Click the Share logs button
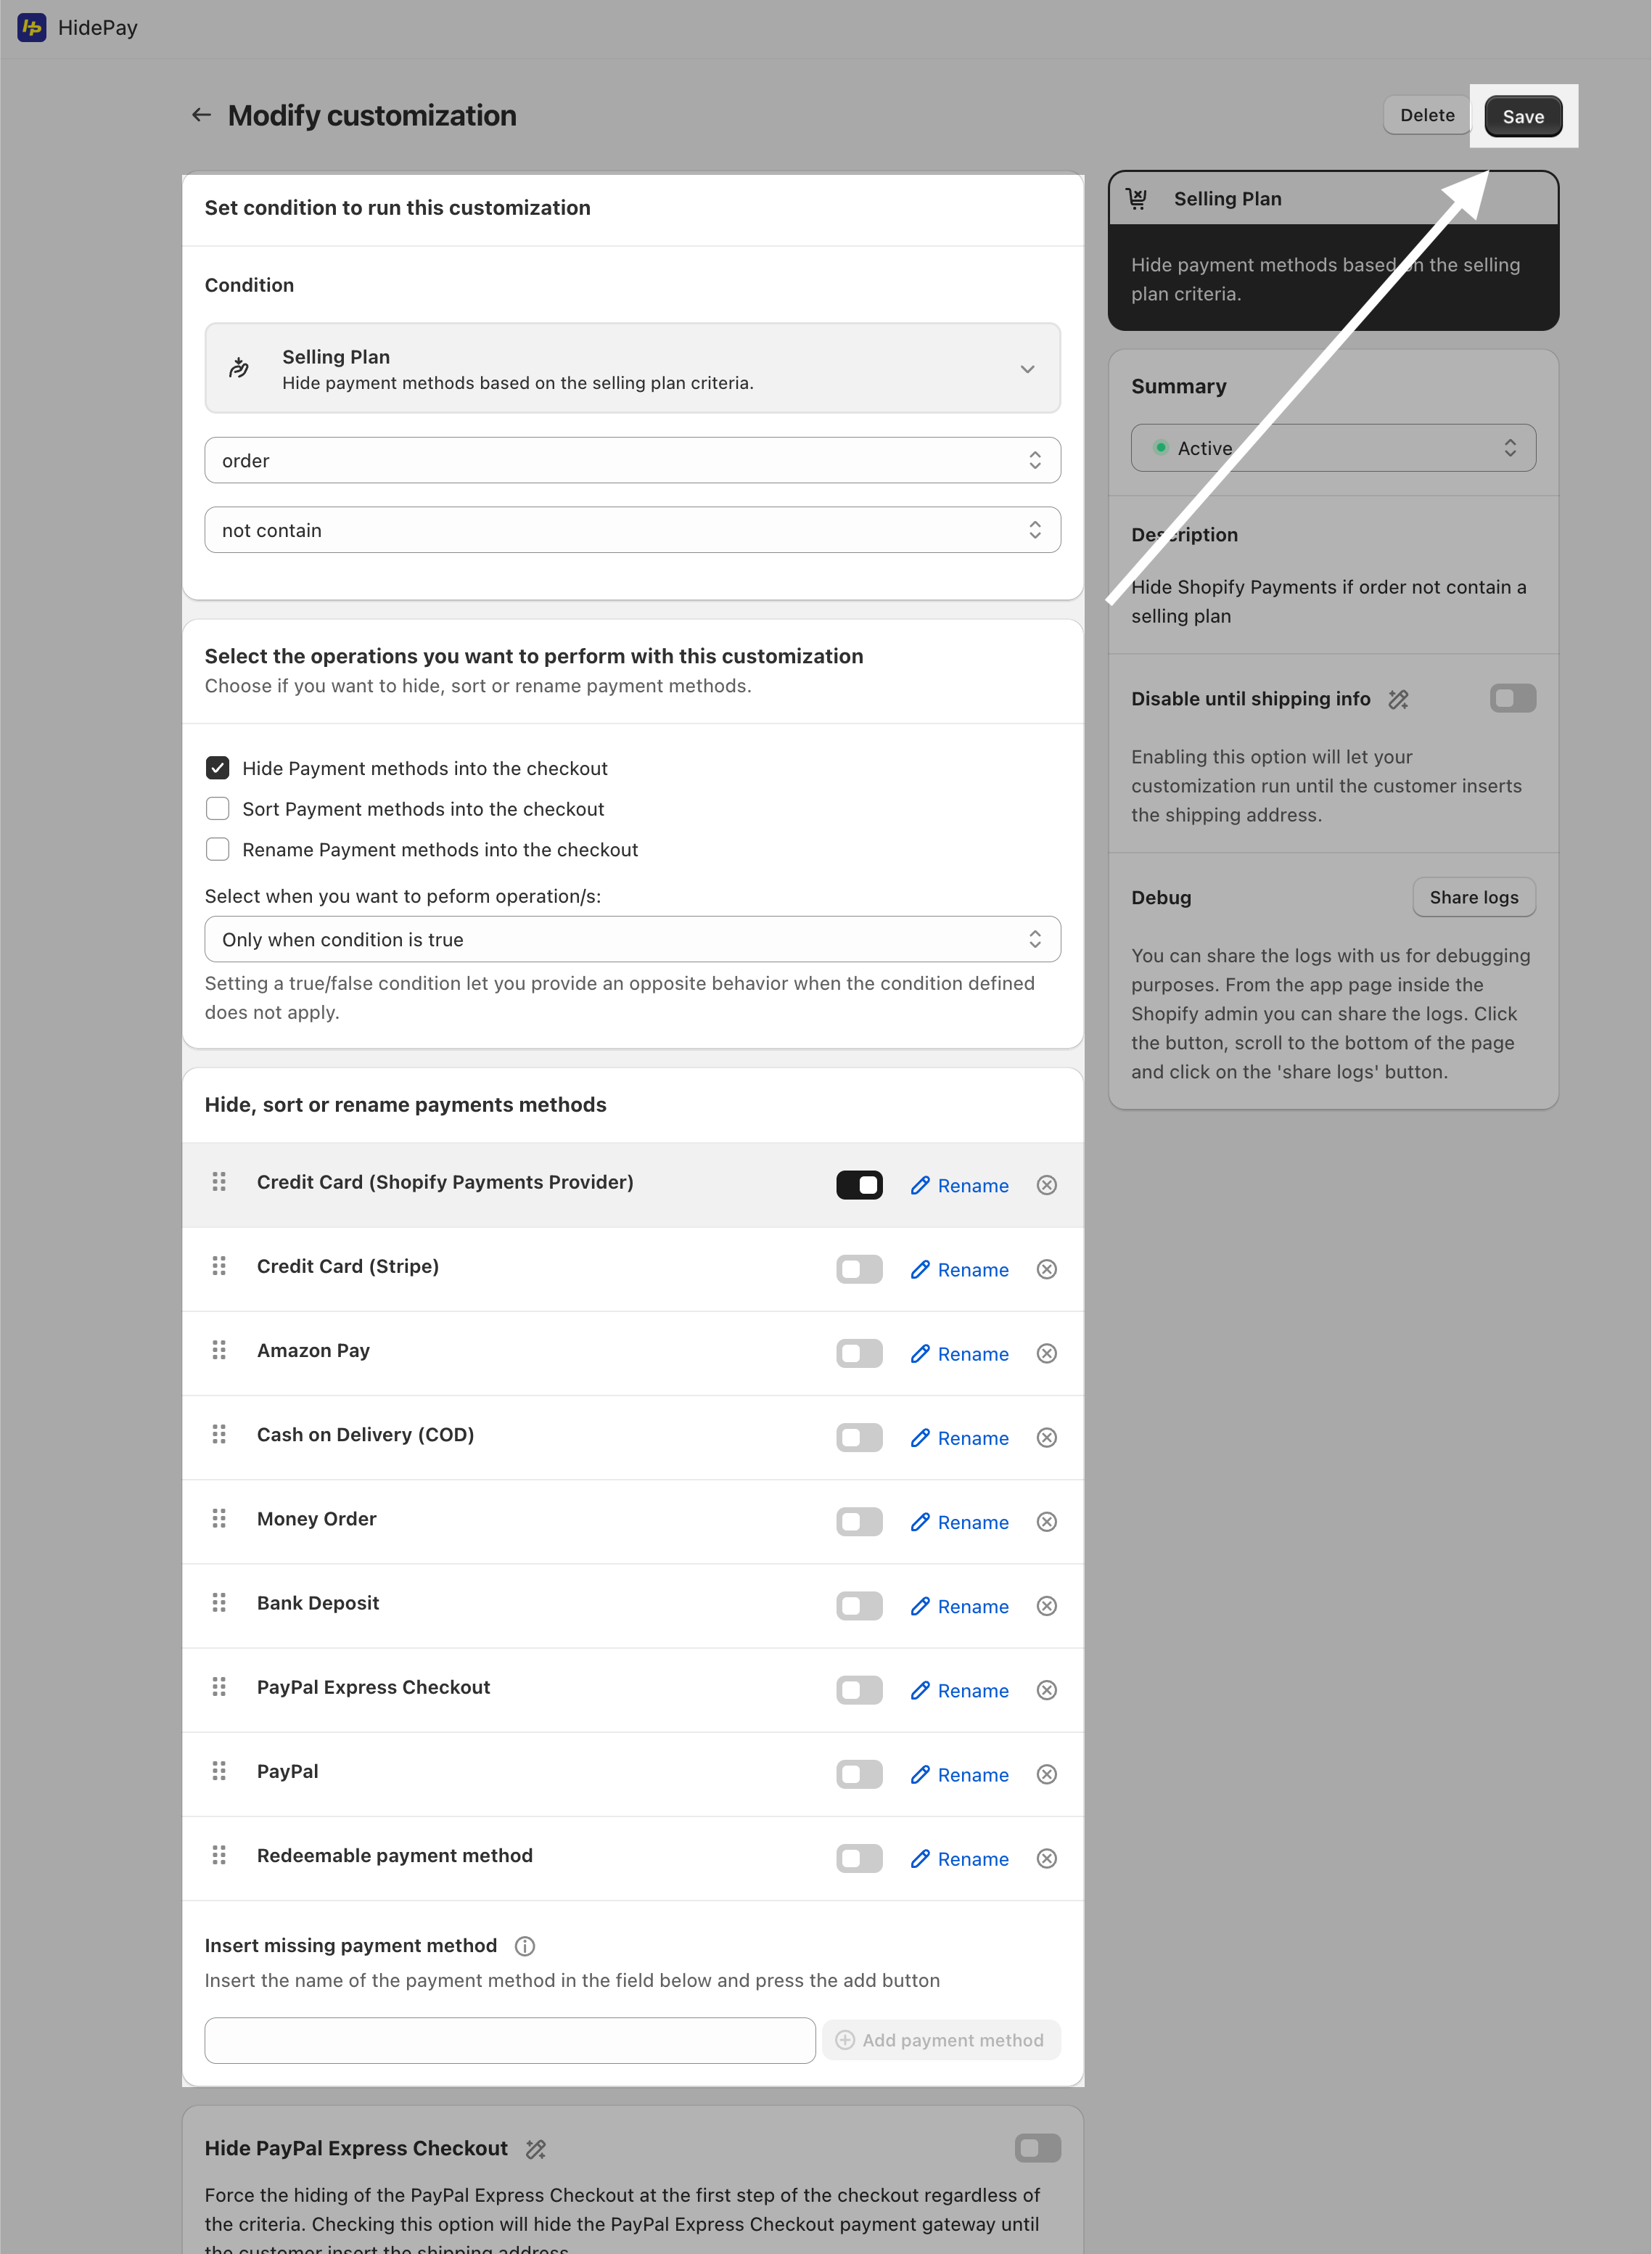 1473,897
